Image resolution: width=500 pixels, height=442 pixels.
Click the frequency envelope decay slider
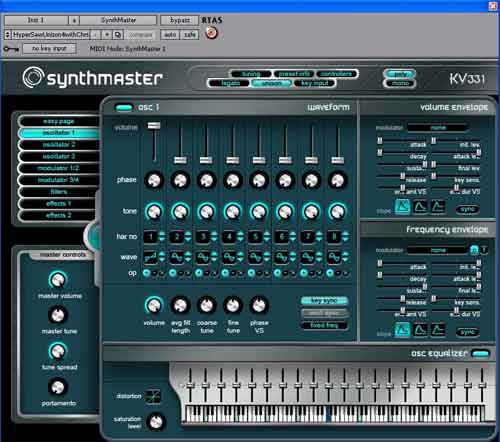[x=380, y=275]
